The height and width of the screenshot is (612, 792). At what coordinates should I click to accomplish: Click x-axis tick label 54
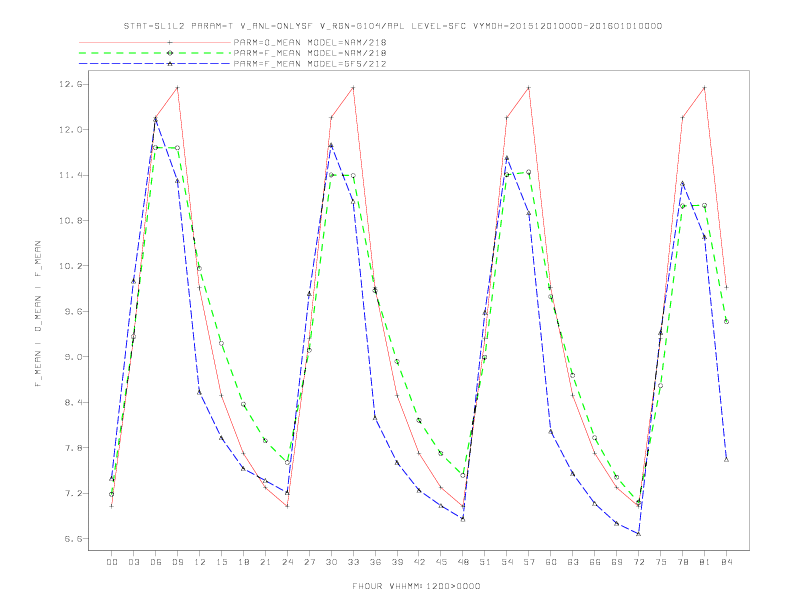point(507,562)
